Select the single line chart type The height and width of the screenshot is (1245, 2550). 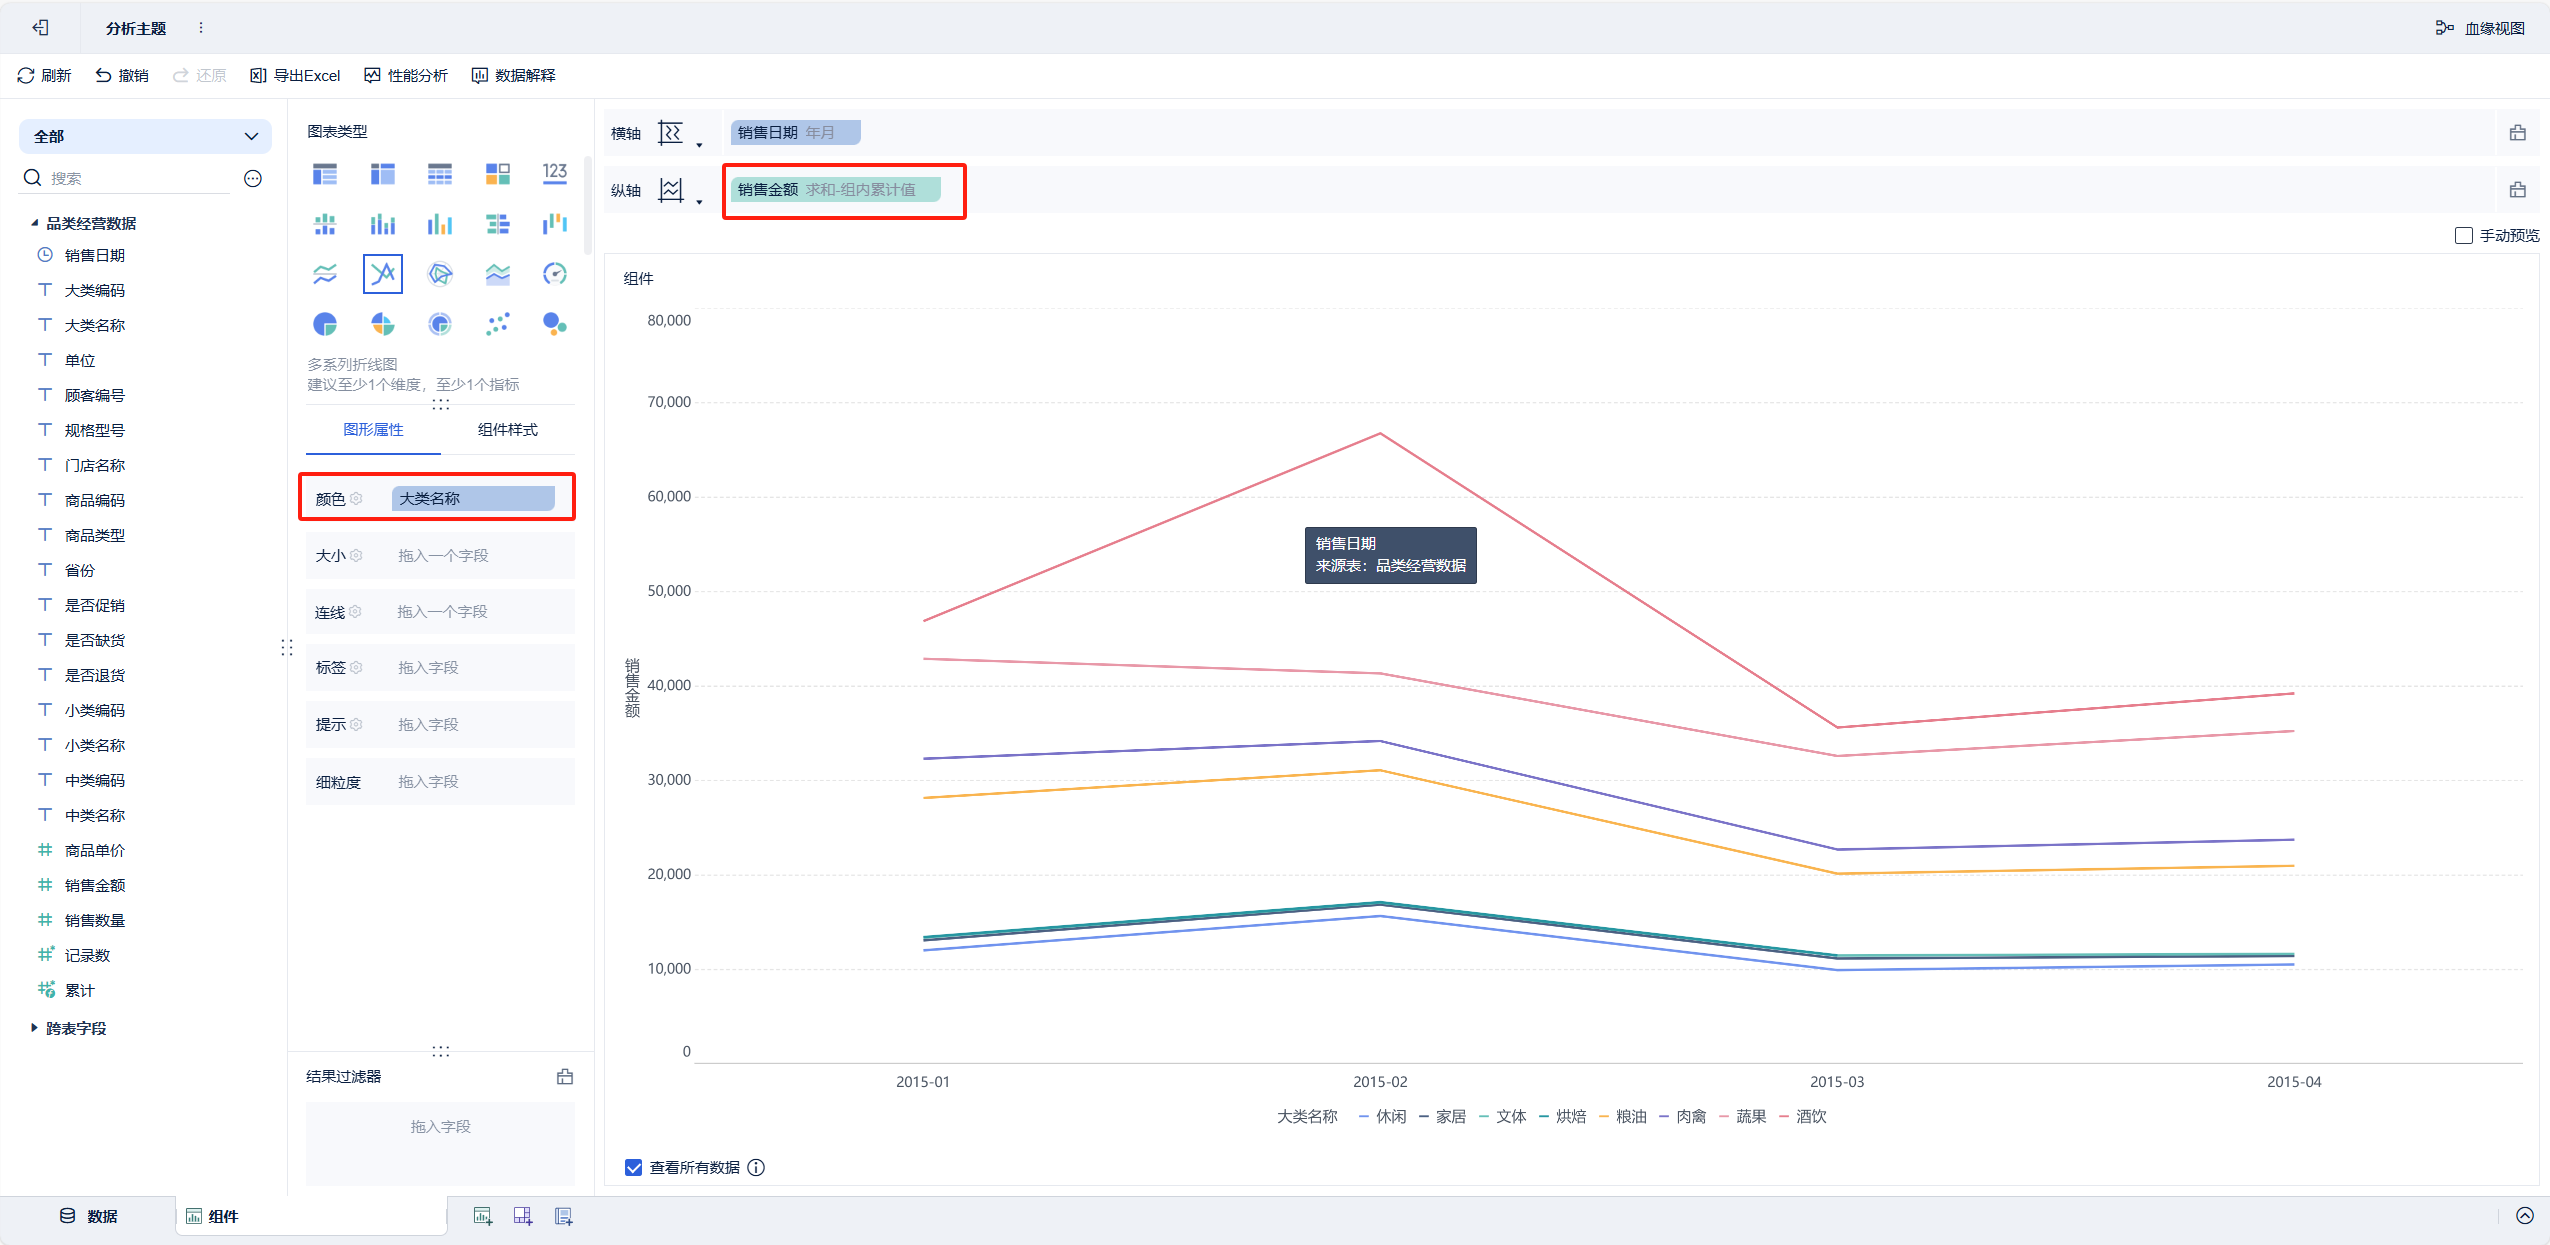point(325,274)
